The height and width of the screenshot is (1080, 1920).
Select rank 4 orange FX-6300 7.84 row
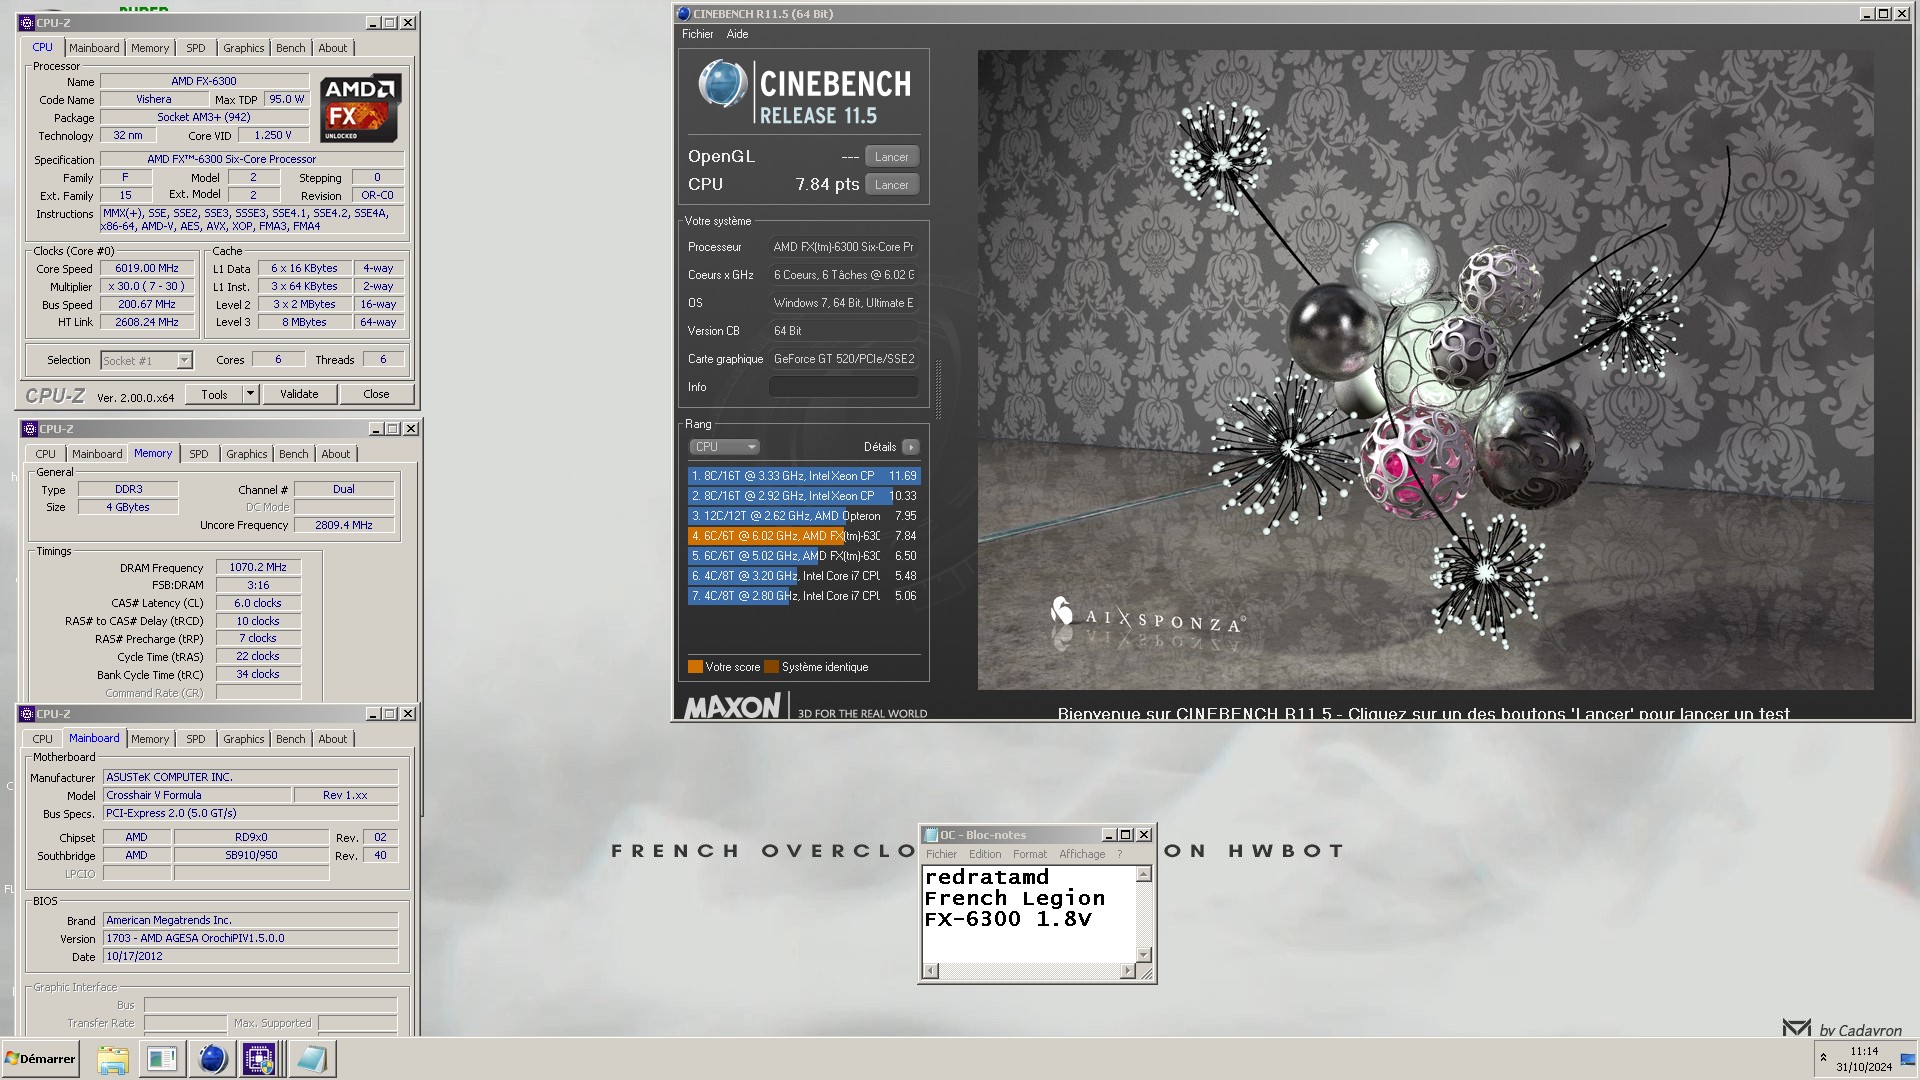click(803, 536)
